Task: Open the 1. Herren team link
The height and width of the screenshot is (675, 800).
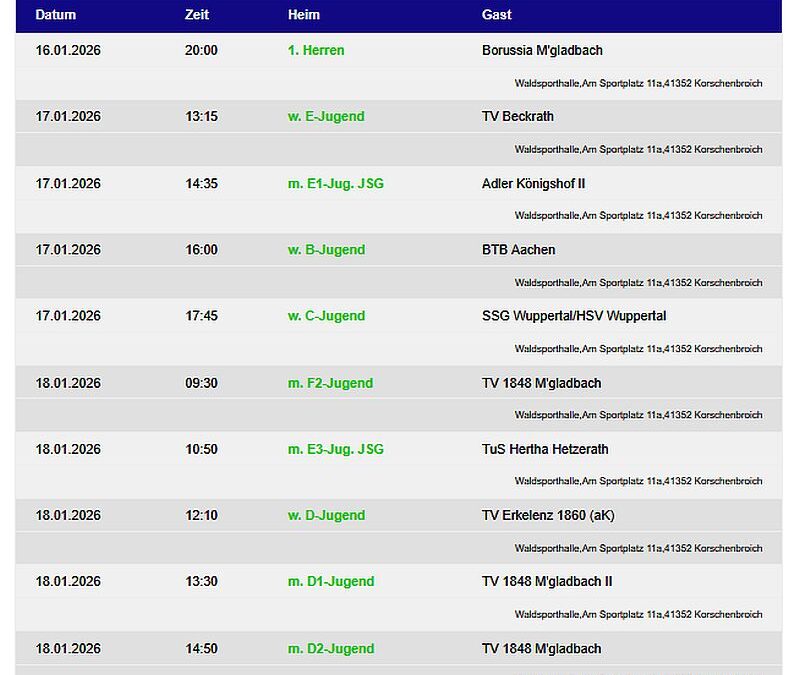Action: pyautogui.click(x=315, y=50)
